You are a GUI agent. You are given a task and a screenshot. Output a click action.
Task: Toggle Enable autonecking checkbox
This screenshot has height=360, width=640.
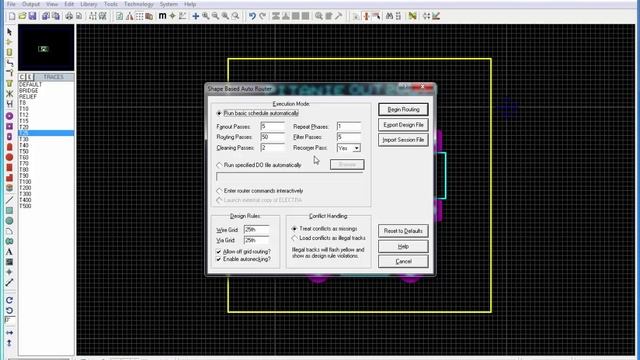pos(243,259)
